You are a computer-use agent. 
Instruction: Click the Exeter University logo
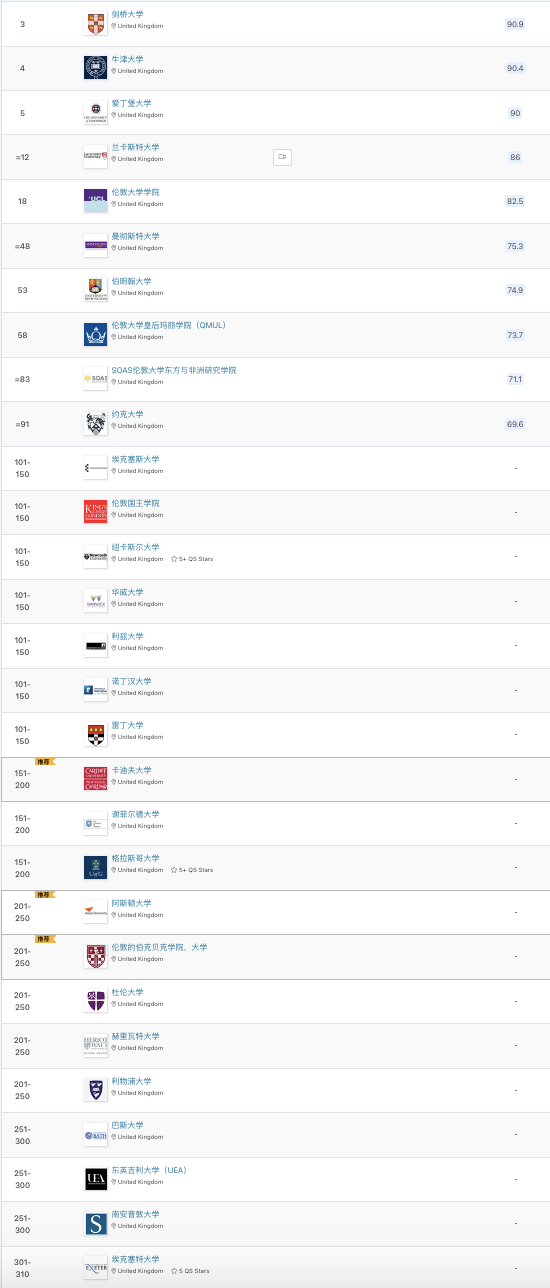tap(95, 1268)
